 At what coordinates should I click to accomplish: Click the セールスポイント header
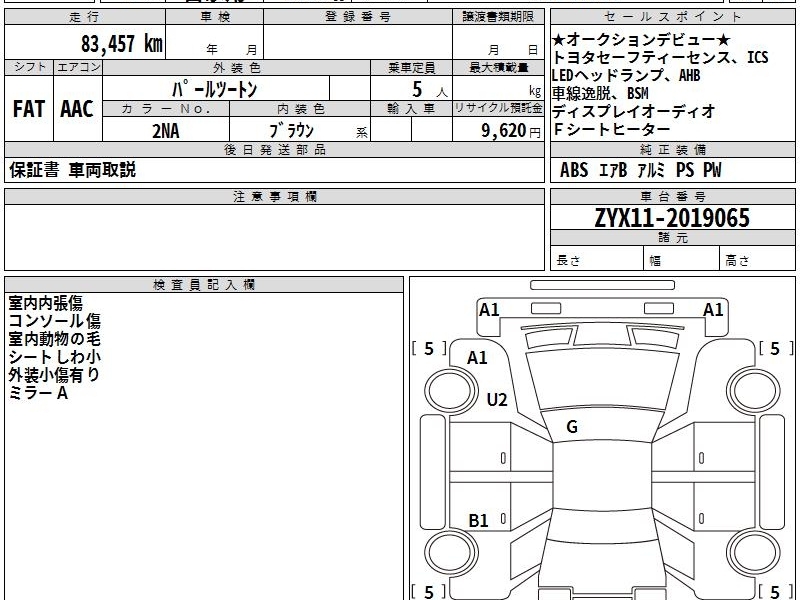672,17
